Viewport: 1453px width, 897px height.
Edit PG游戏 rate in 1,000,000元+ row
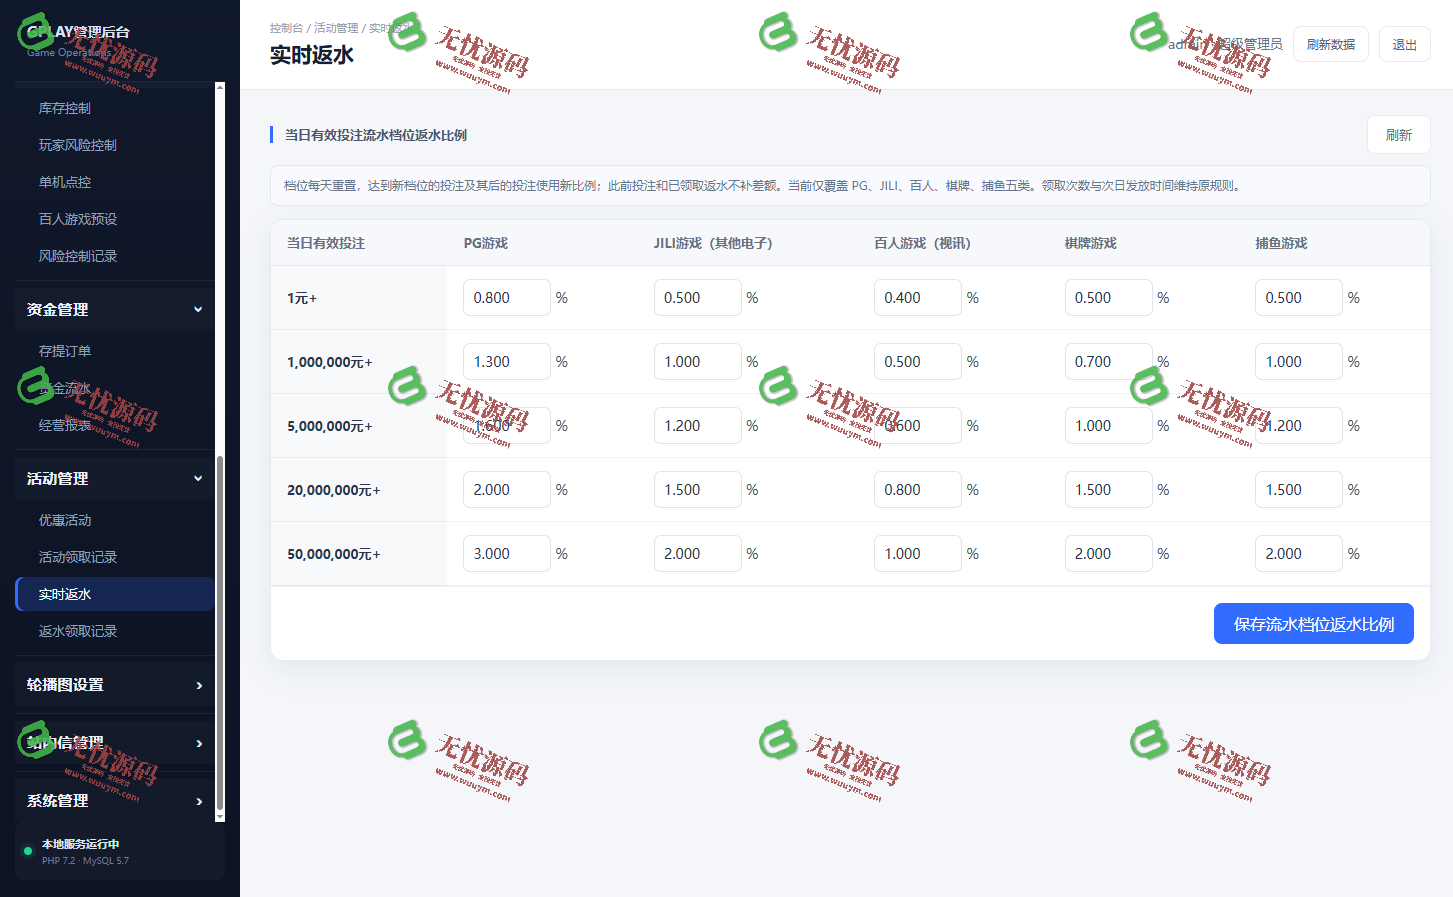click(507, 362)
